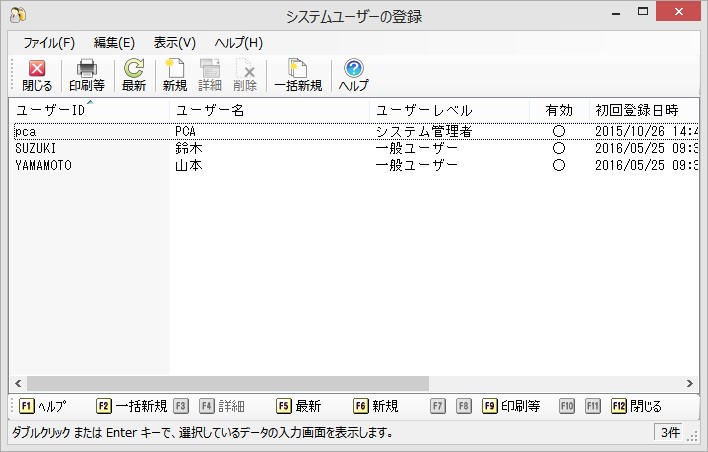Select the 有効 circle for user SUZUKI
The width and height of the screenshot is (708, 452).
pos(559,148)
